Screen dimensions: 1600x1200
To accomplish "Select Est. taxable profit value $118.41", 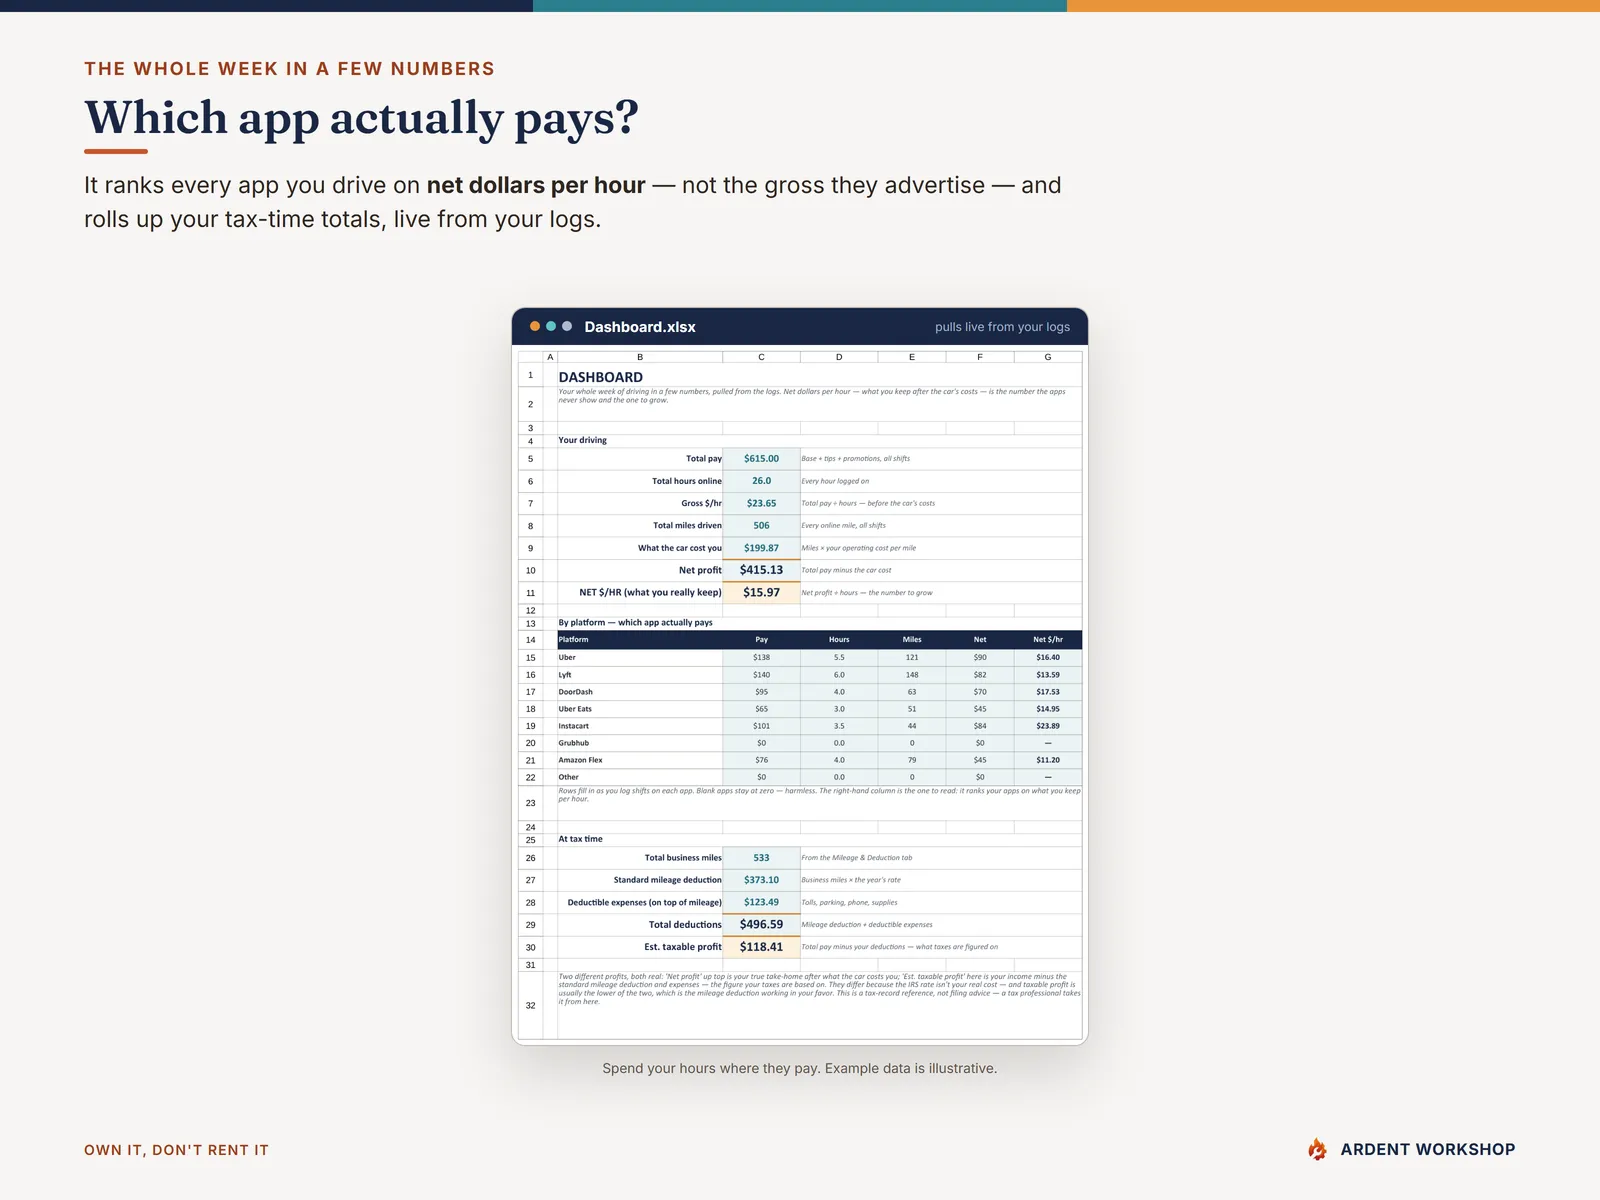I will 761,947.
